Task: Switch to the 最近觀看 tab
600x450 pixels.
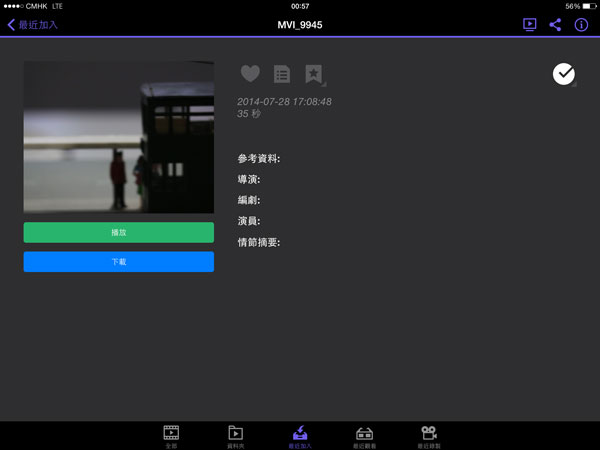Action: 365,435
